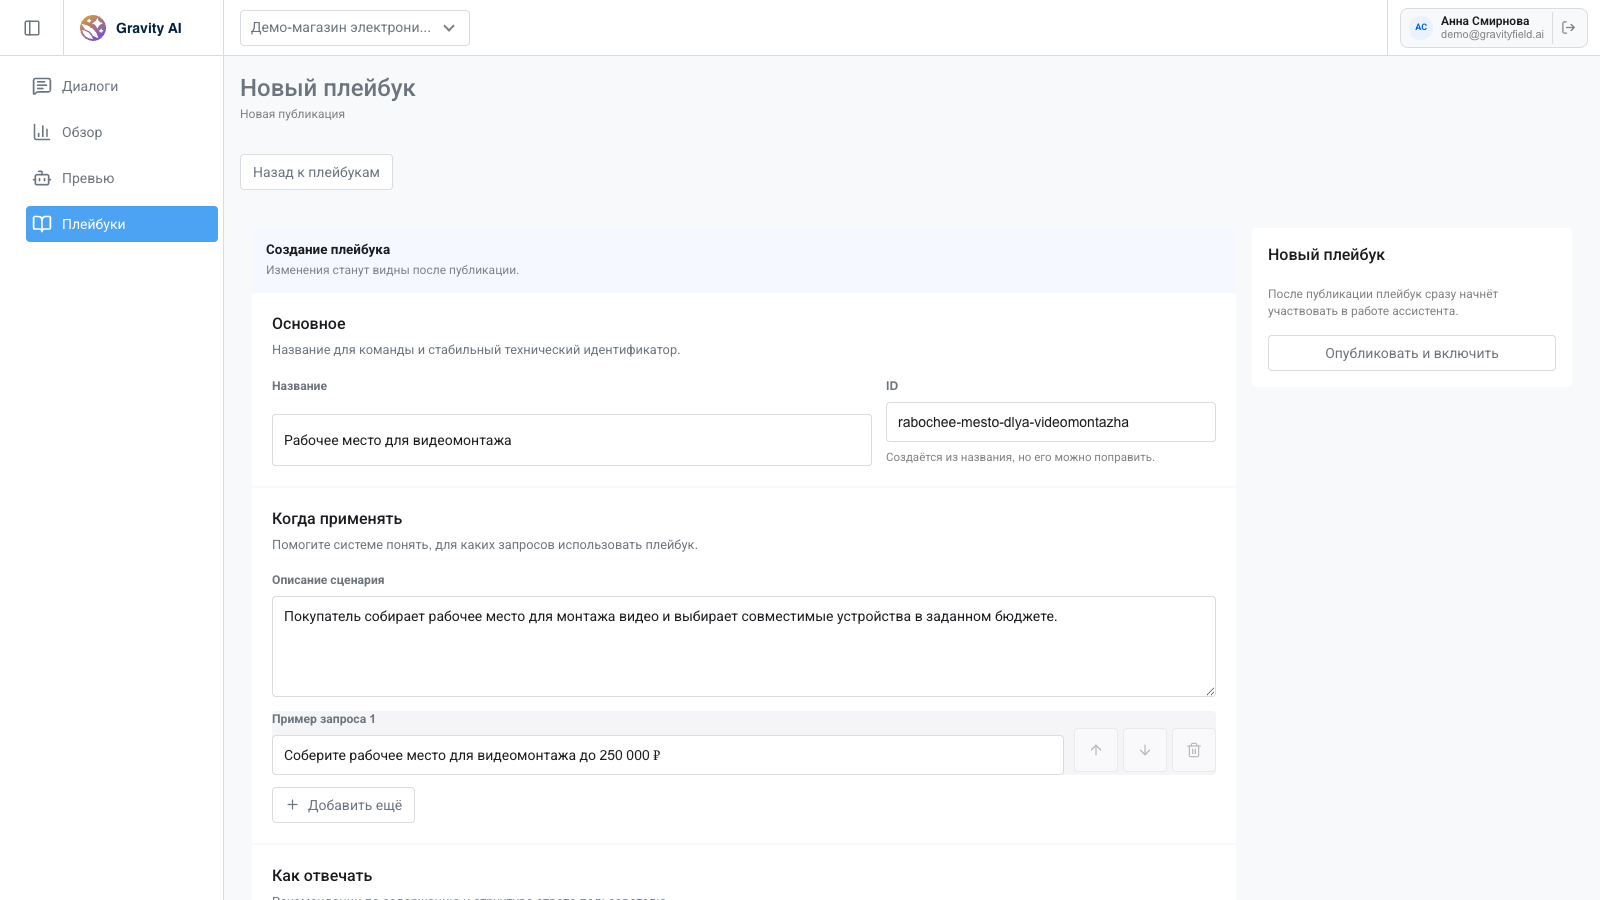The image size is (1600, 900).
Task: Click the Как отвечать heading
Action: coord(322,876)
